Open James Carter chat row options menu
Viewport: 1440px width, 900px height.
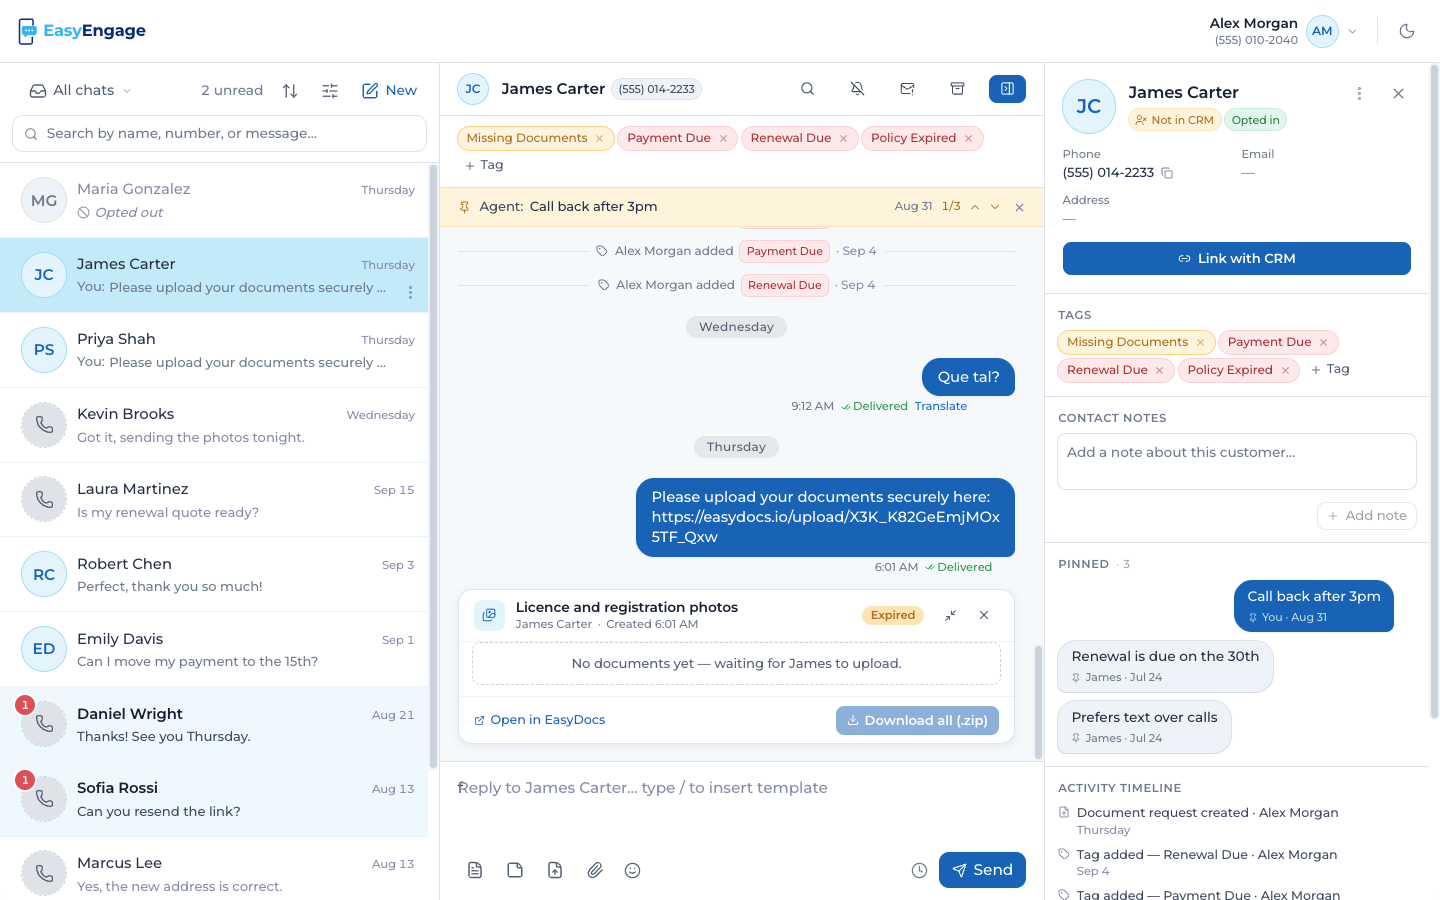[x=410, y=292]
